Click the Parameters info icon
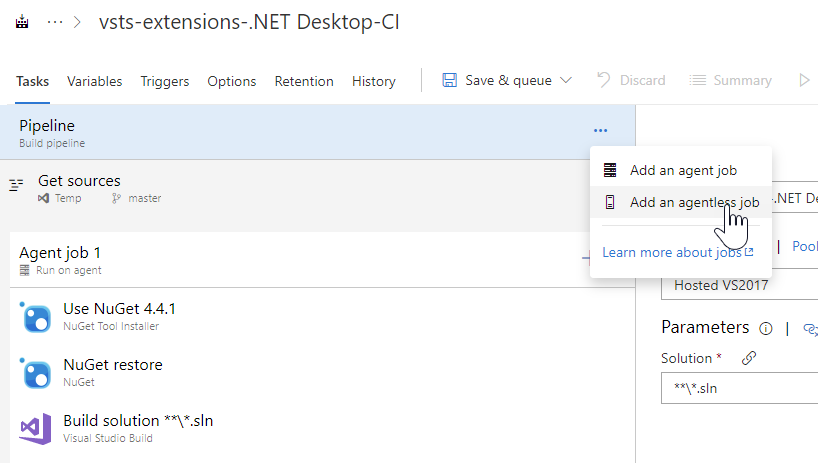The height and width of the screenshot is (463, 818). [766, 328]
